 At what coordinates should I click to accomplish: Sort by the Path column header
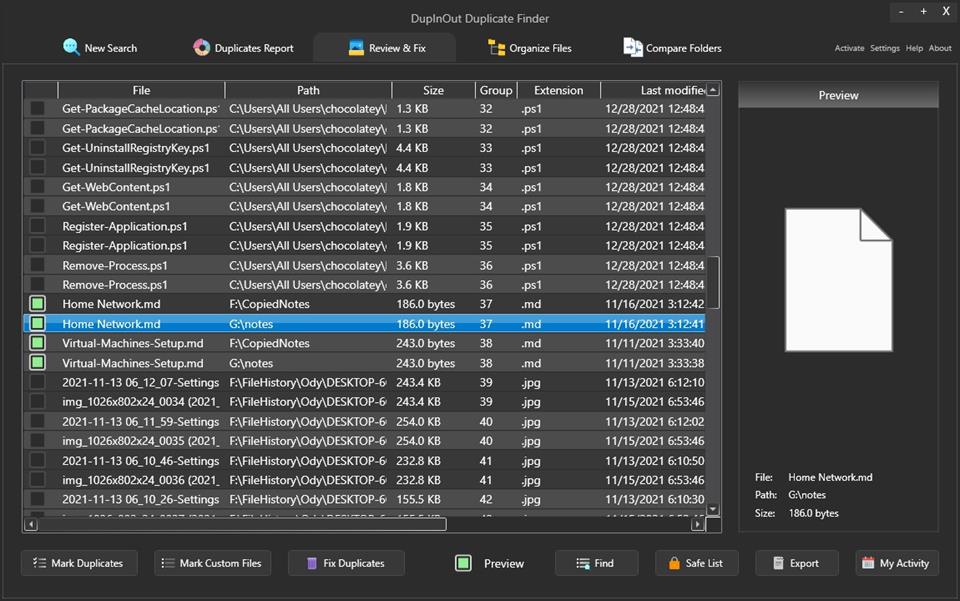coord(308,90)
